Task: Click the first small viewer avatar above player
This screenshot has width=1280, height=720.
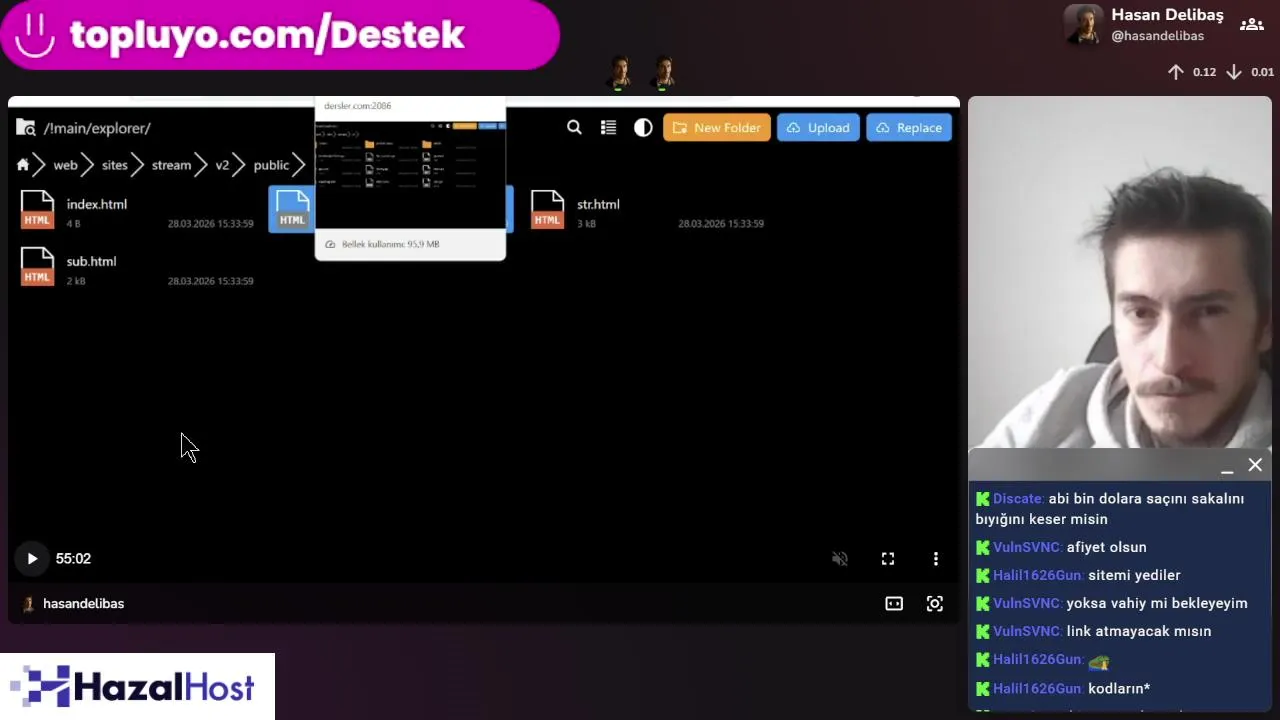Action: 620,72
